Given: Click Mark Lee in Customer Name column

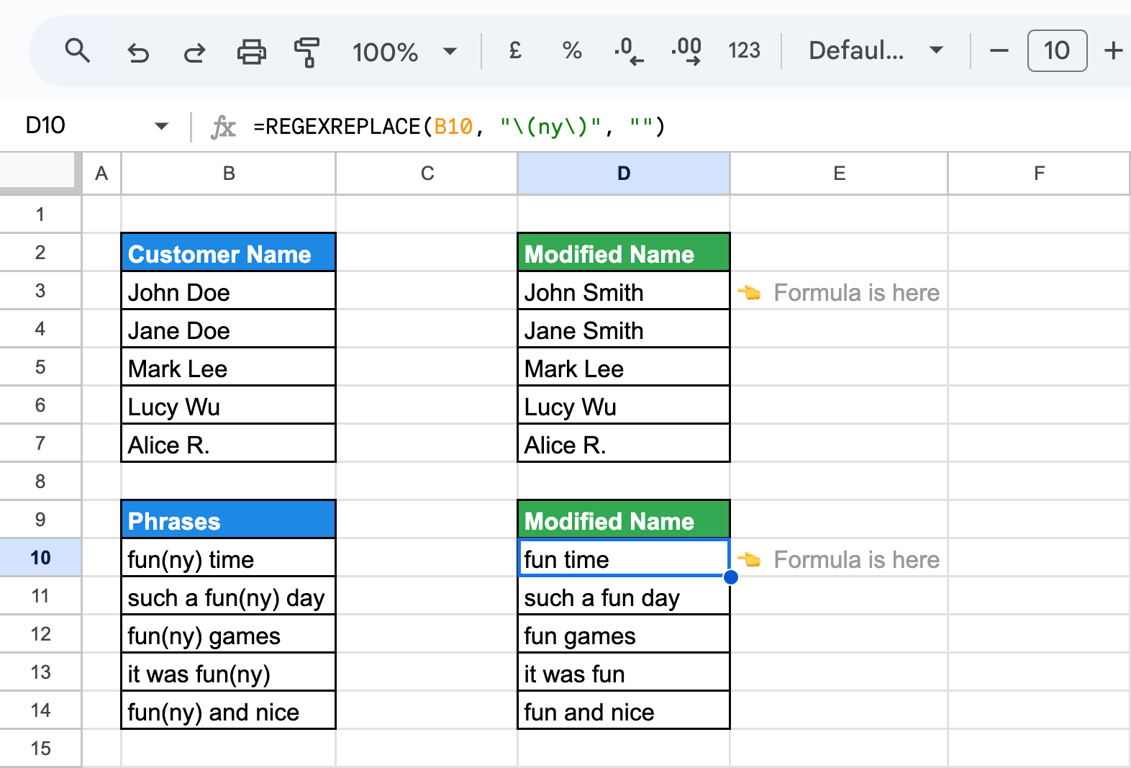Looking at the screenshot, I should (x=229, y=367).
